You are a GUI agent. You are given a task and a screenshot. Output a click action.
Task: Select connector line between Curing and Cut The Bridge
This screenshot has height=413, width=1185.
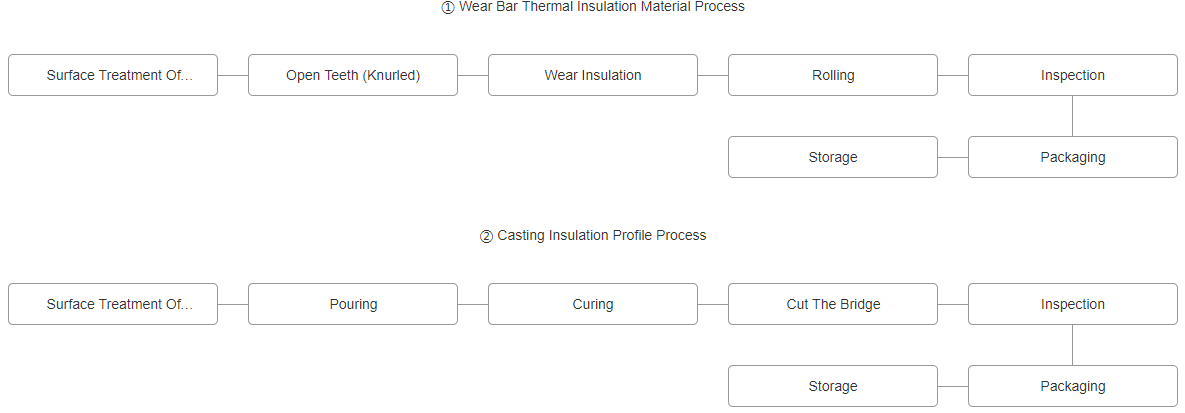713,304
